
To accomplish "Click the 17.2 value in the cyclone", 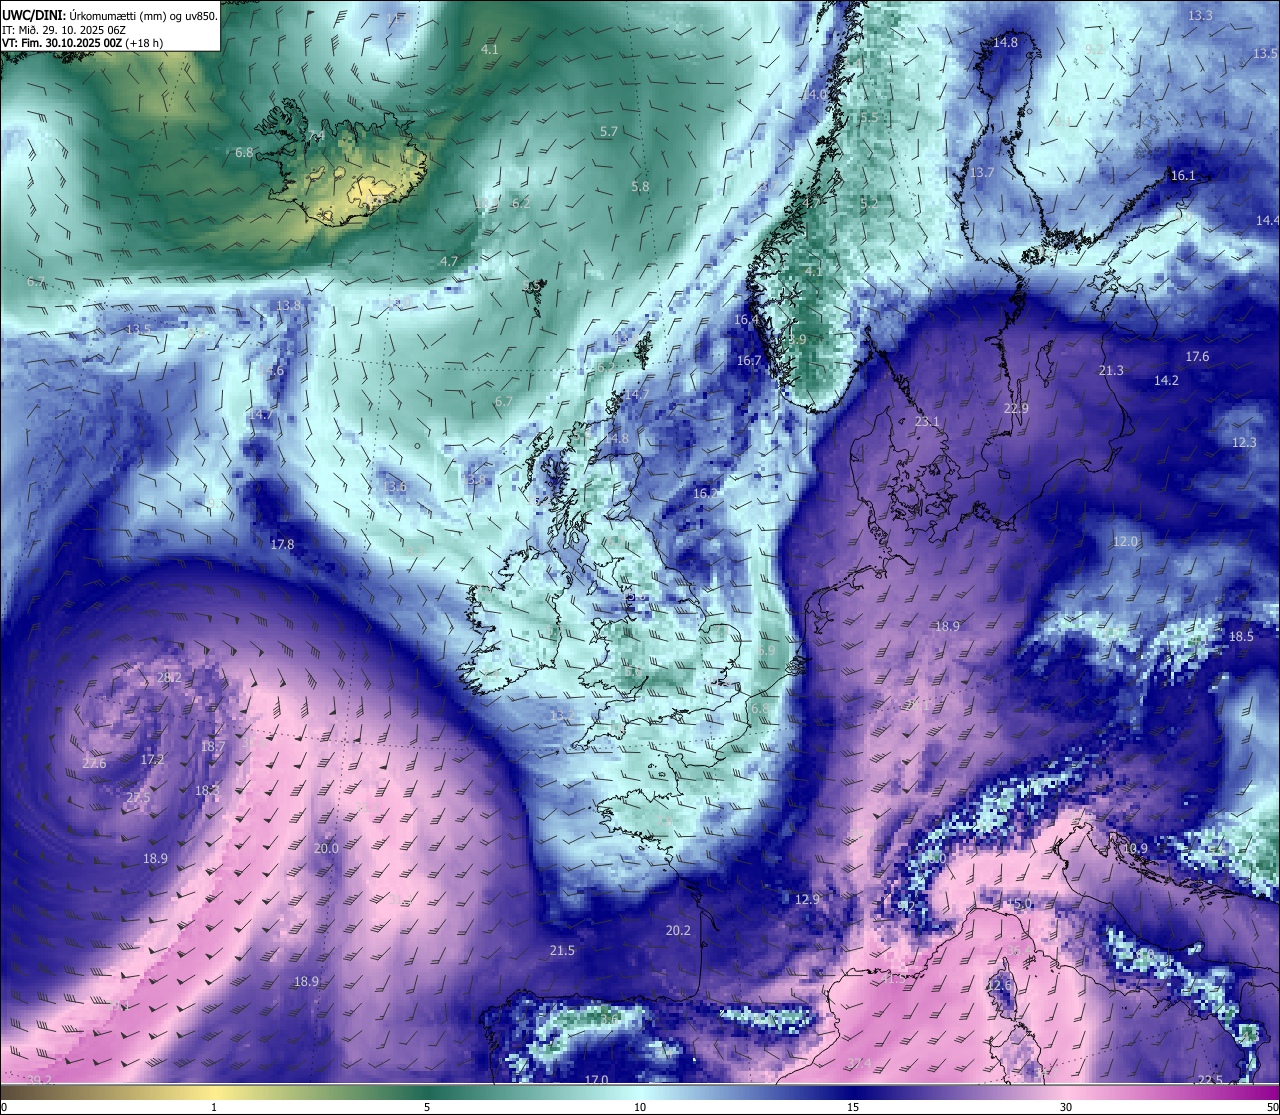I will click(x=152, y=760).
